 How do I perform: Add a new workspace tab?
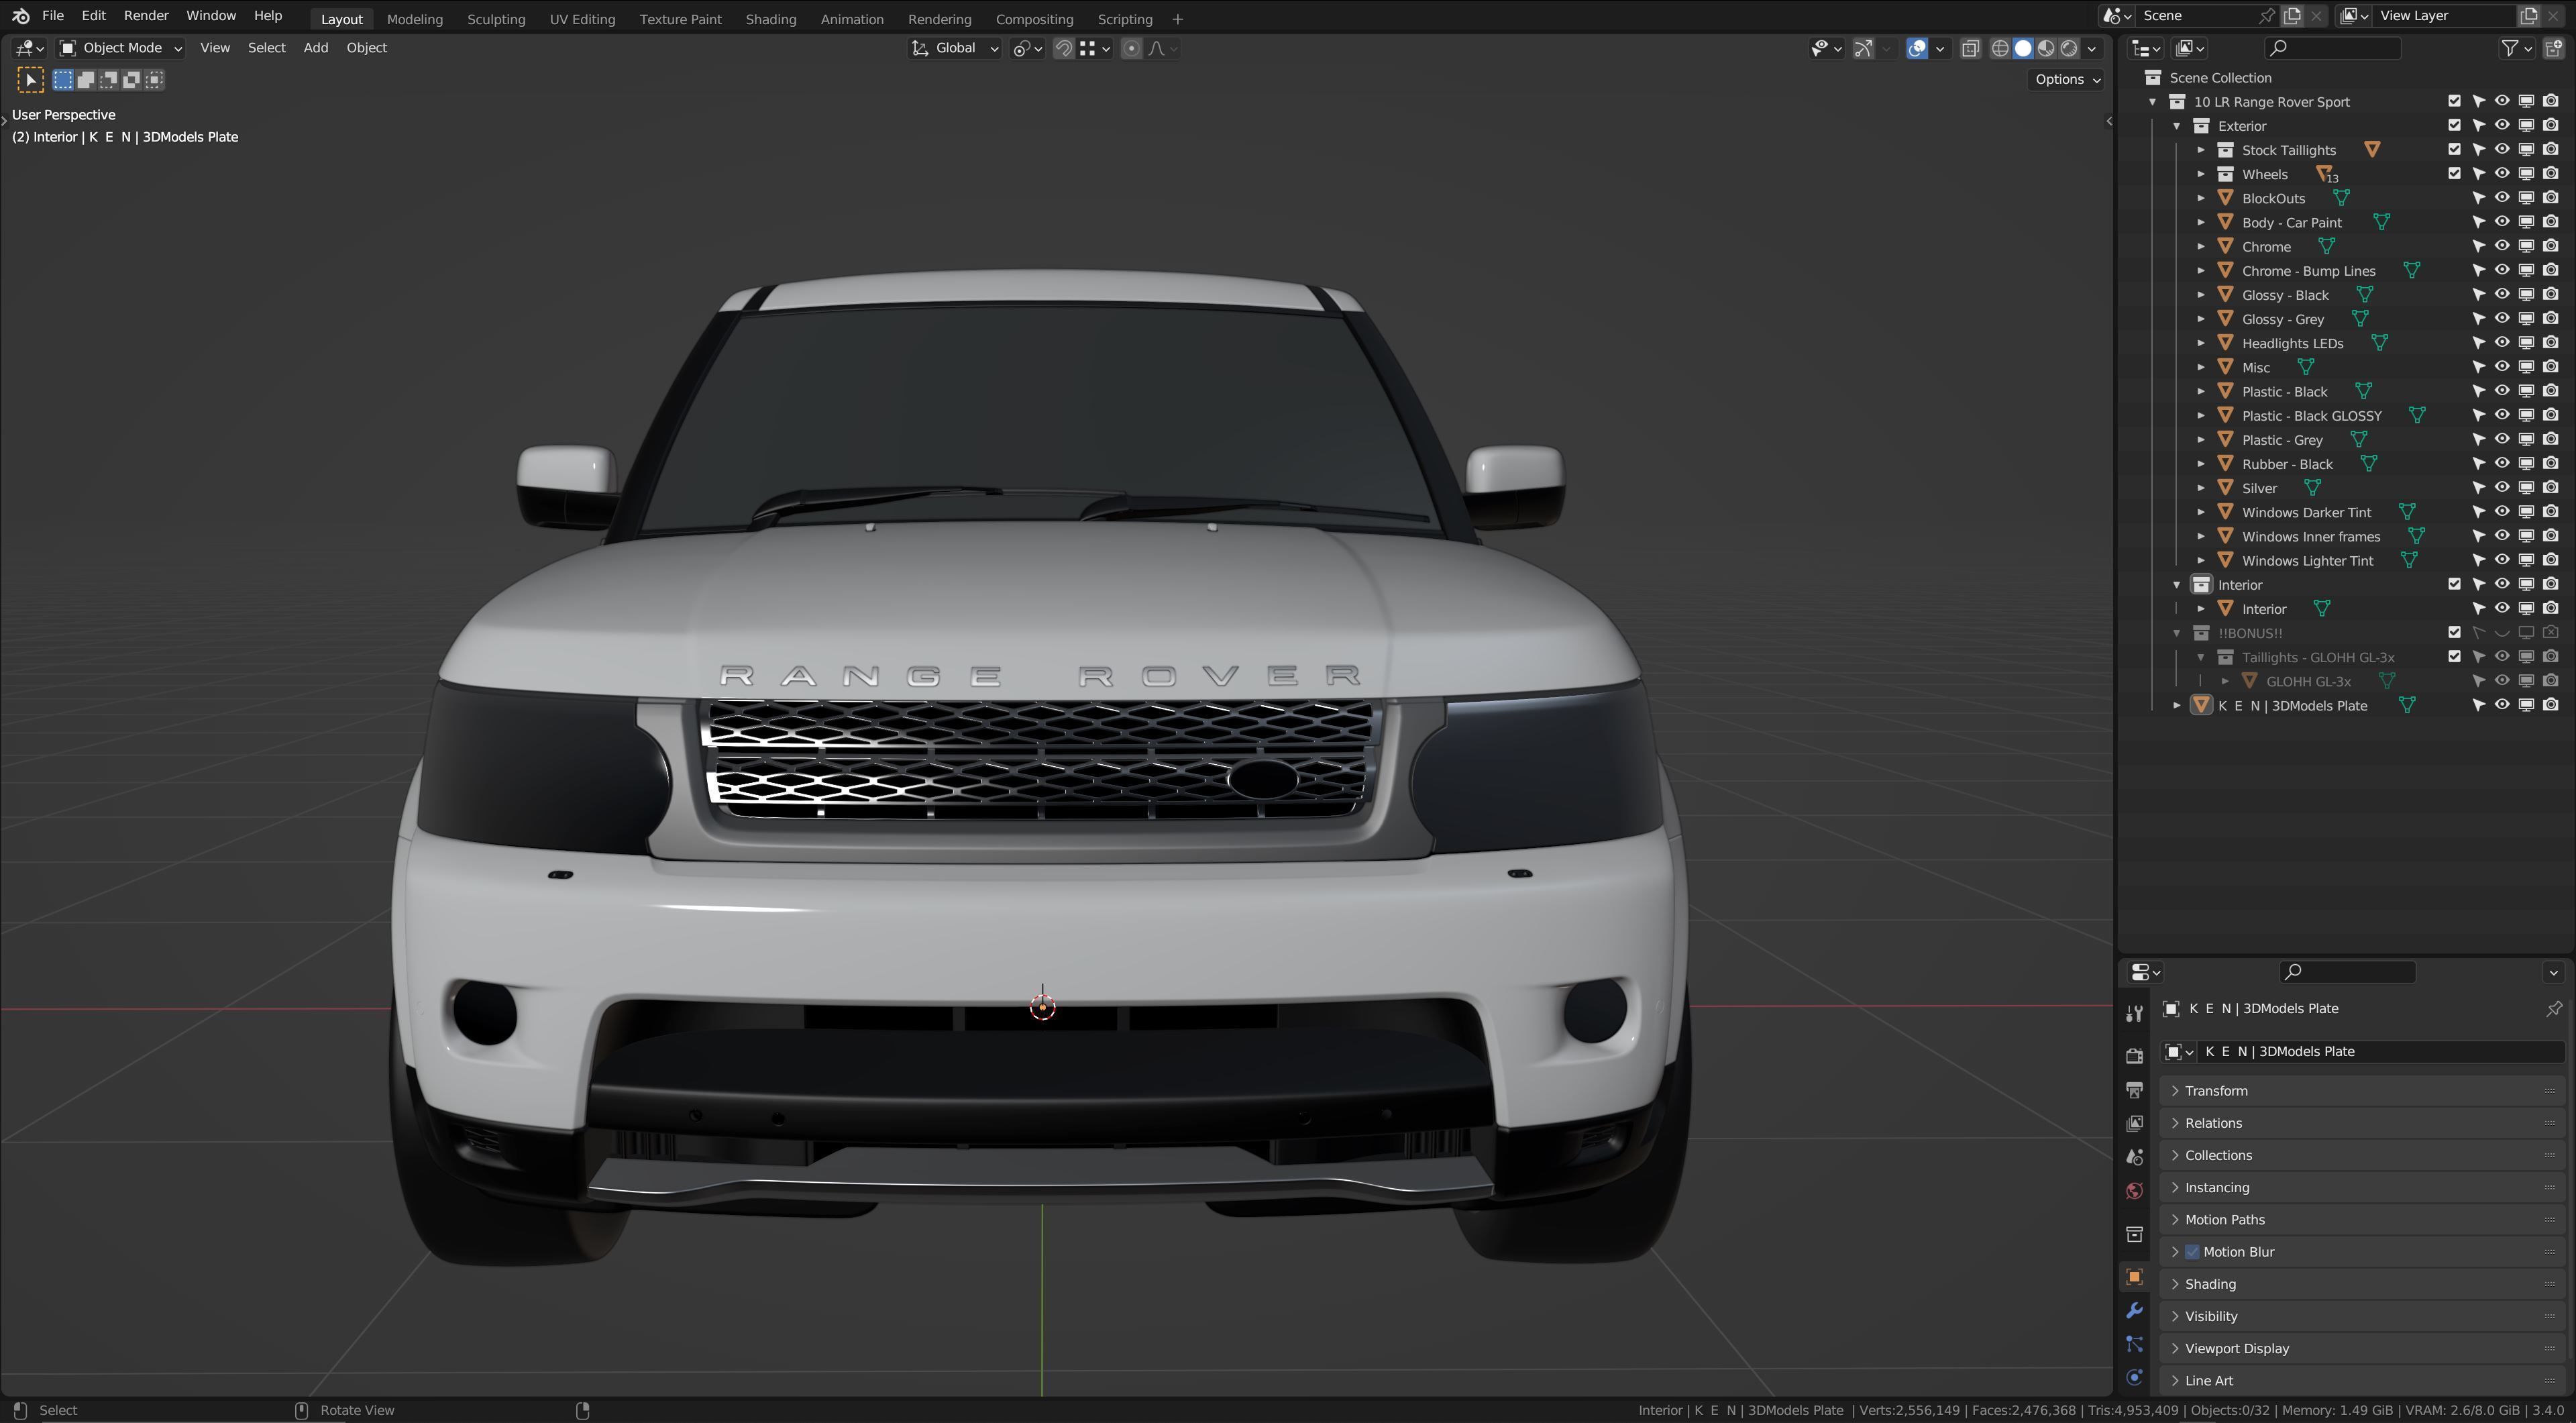pyautogui.click(x=1177, y=19)
